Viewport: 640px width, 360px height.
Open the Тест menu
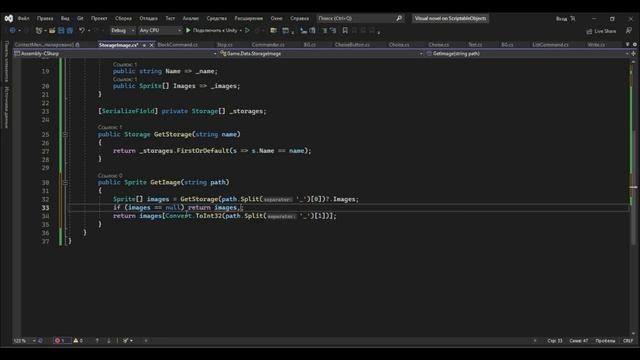pyautogui.click(x=170, y=18)
